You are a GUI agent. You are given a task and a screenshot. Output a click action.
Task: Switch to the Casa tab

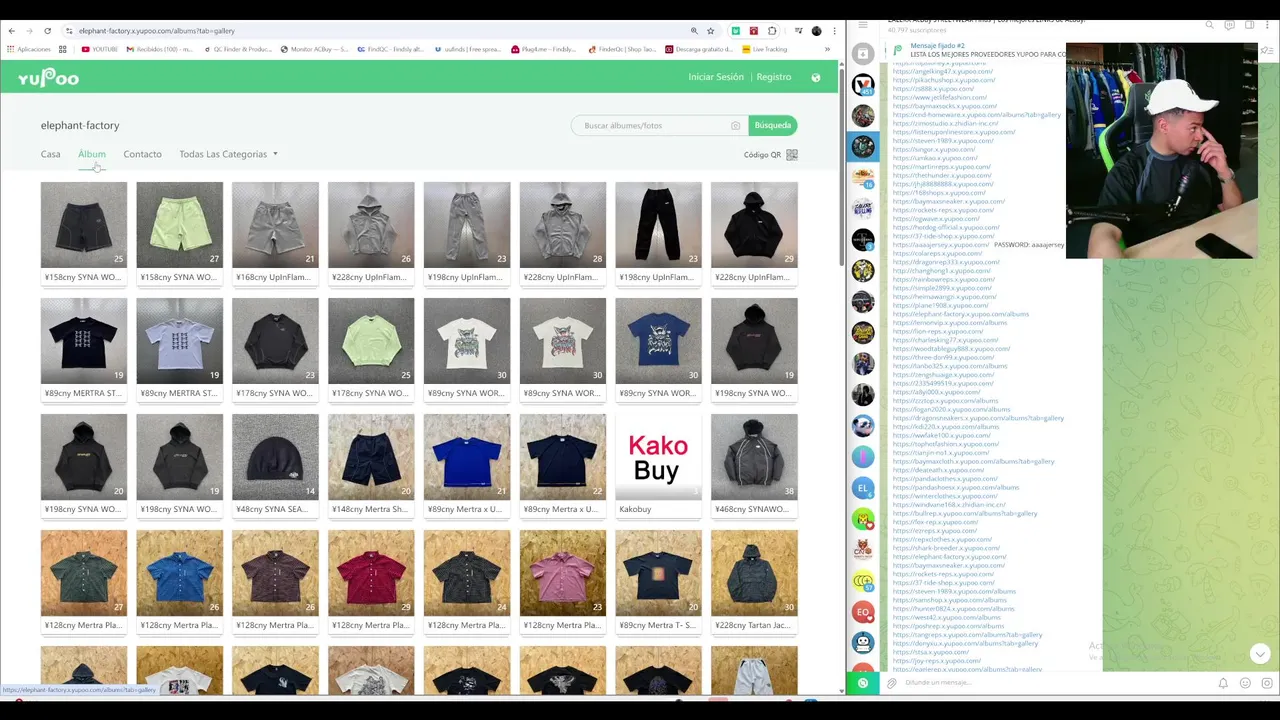50,155
